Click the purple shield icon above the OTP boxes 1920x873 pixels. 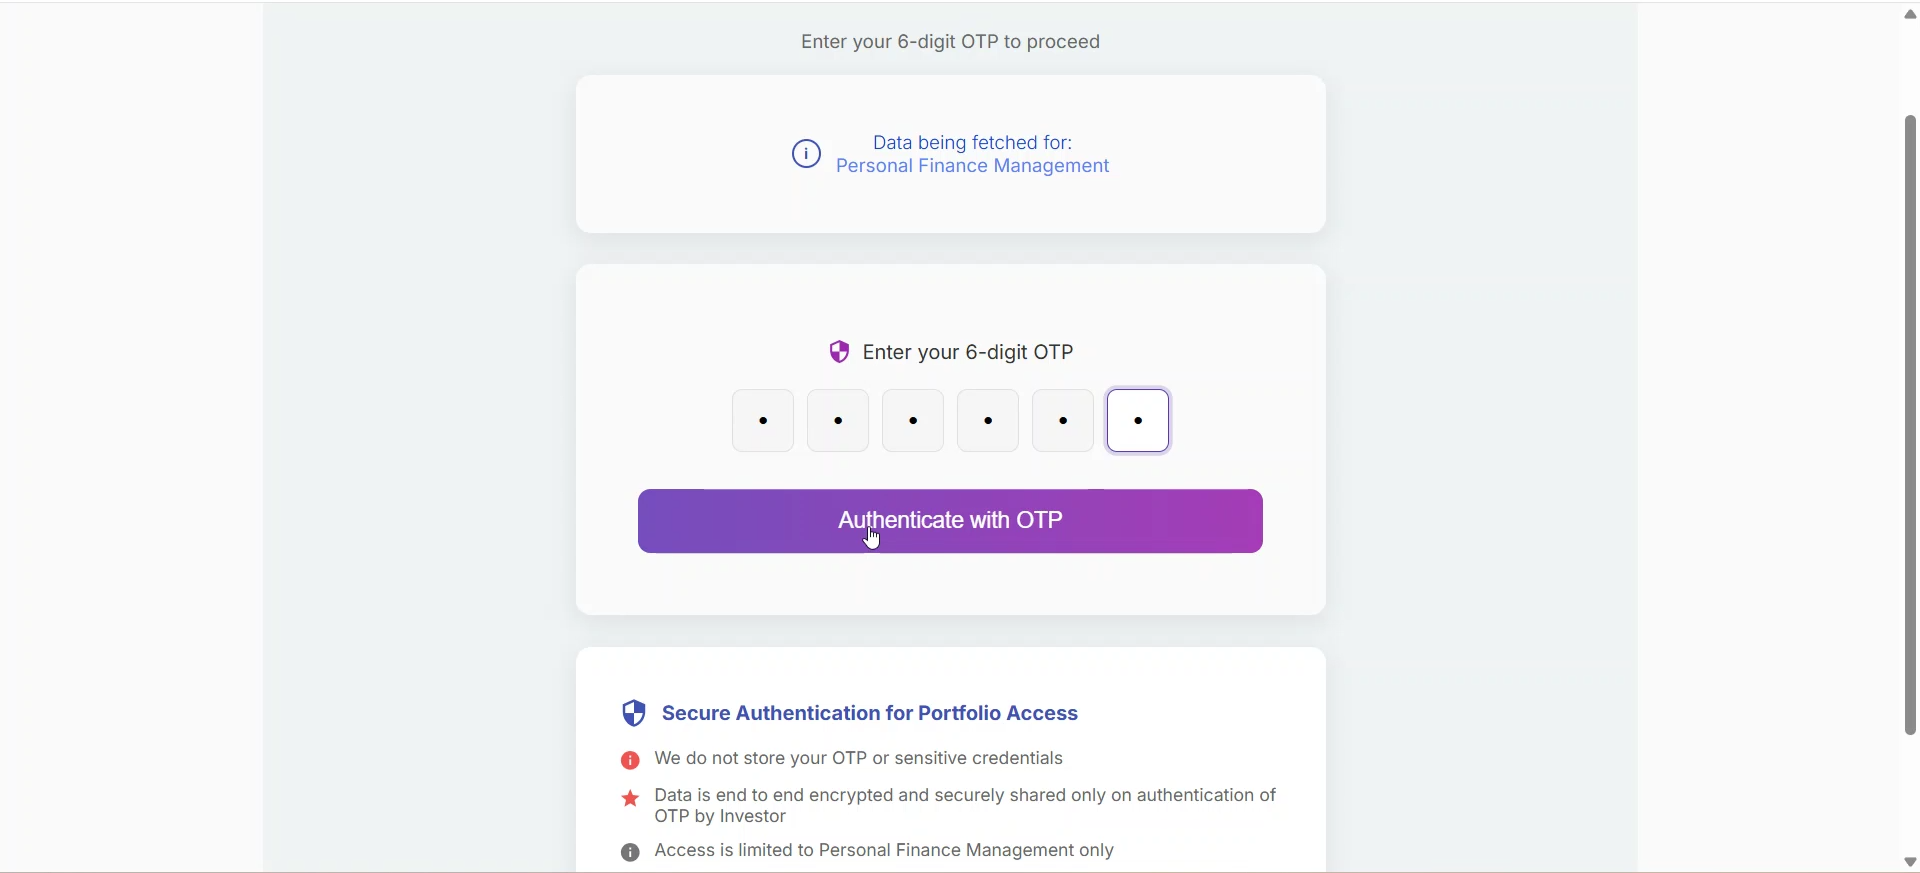[x=839, y=352]
